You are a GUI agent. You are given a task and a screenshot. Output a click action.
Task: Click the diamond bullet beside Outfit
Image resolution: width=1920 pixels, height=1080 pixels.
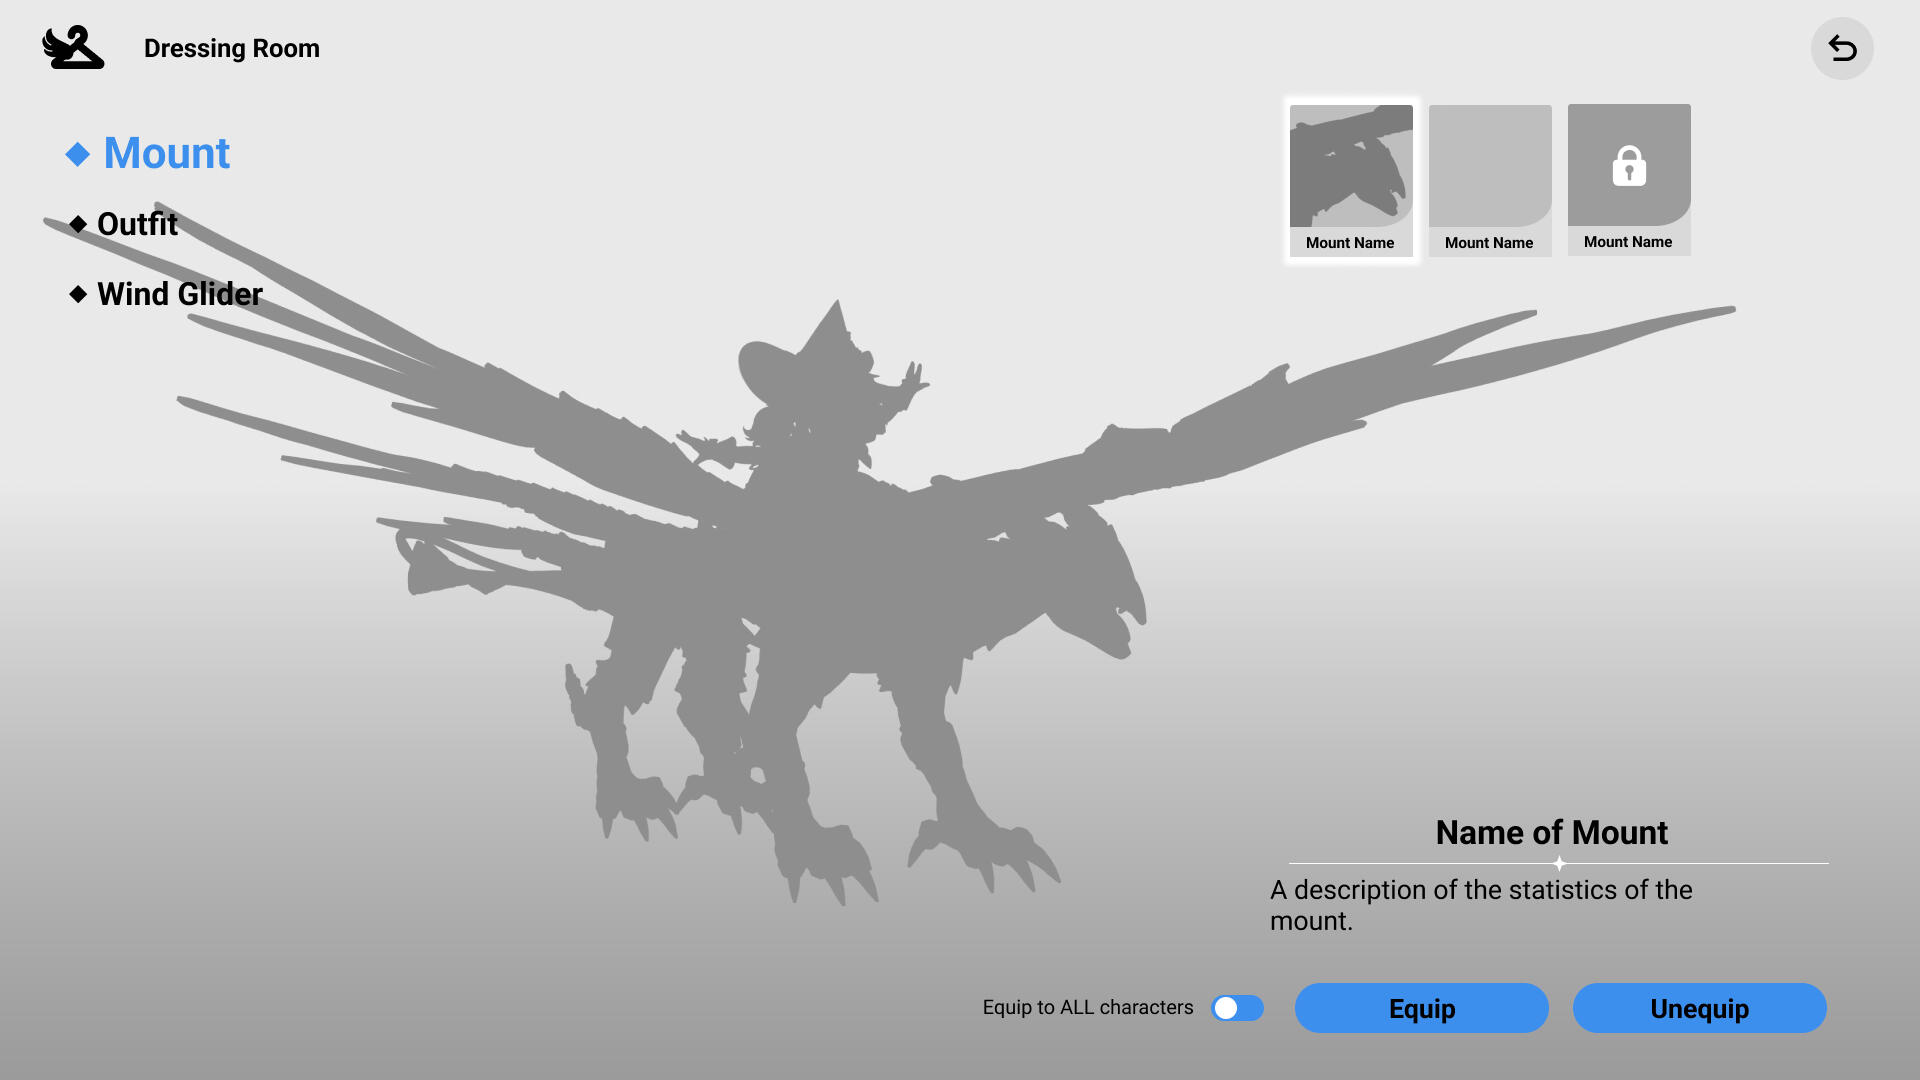[x=78, y=224]
